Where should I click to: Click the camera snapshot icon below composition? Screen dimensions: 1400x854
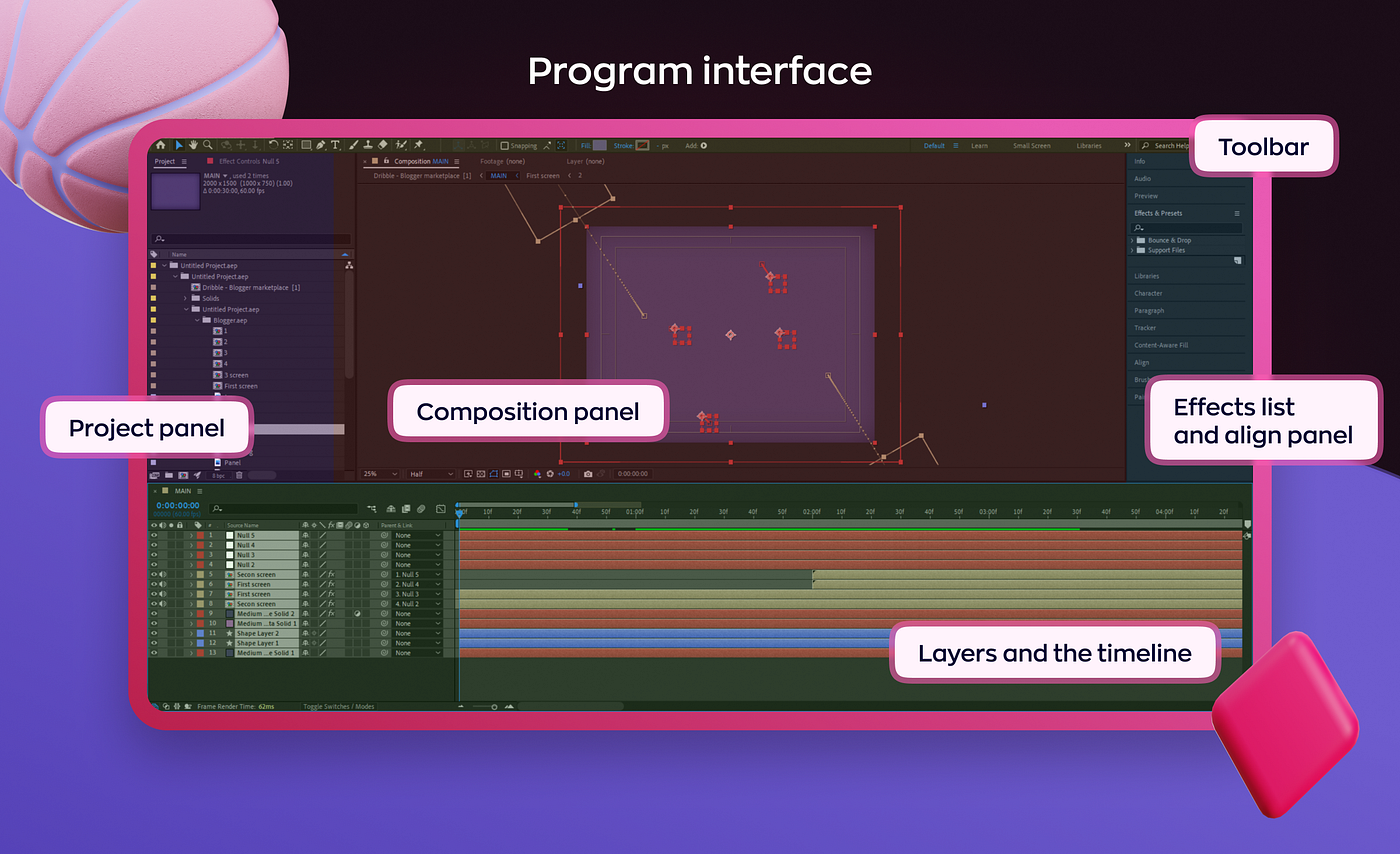coord(588,474)
